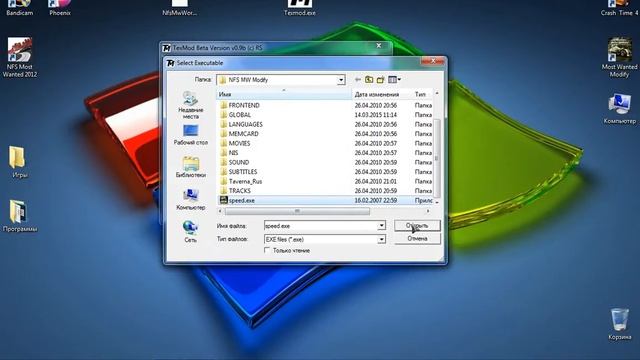Click the file list scroll-left arrow
Image resolution: width=640 pixels, height=360 pixels.
220,211
